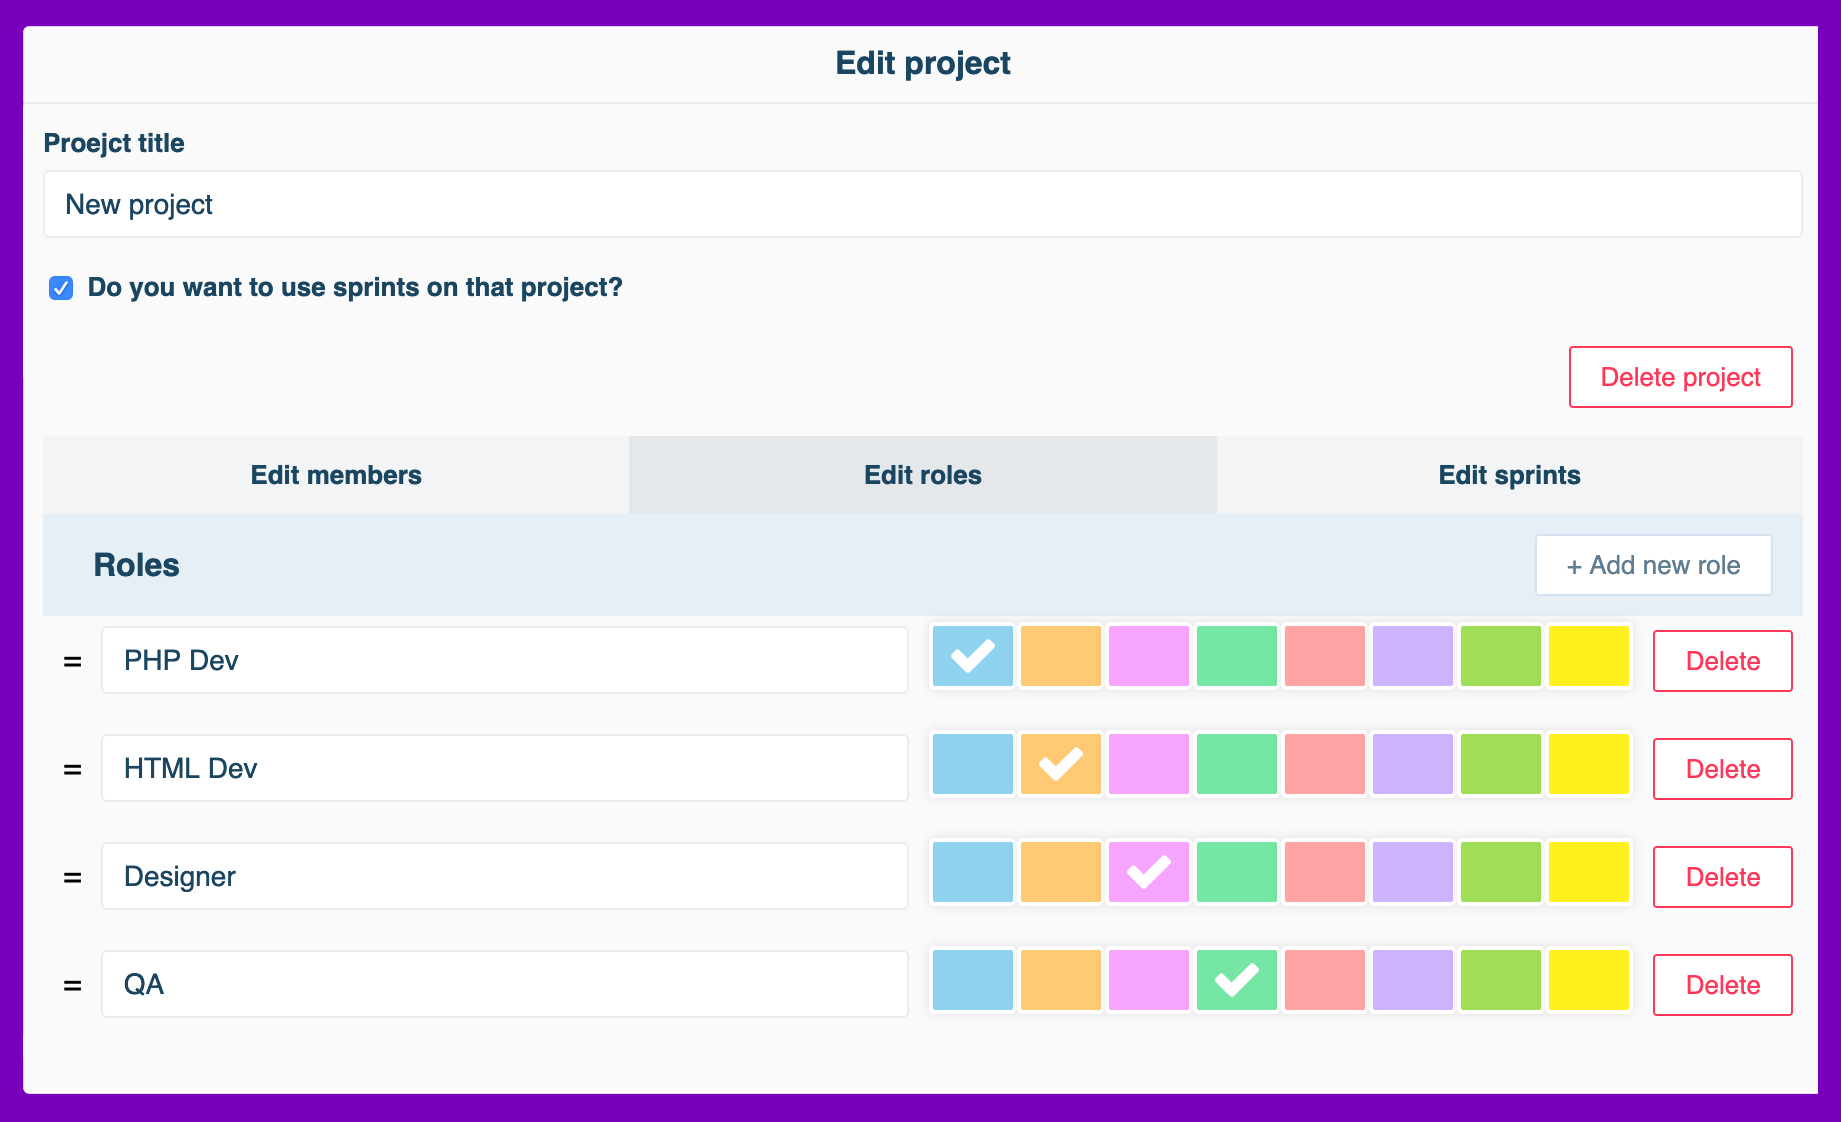Delete the QA role
The width and height of the screenshot is (1841, 1122).
point(1722,985)
